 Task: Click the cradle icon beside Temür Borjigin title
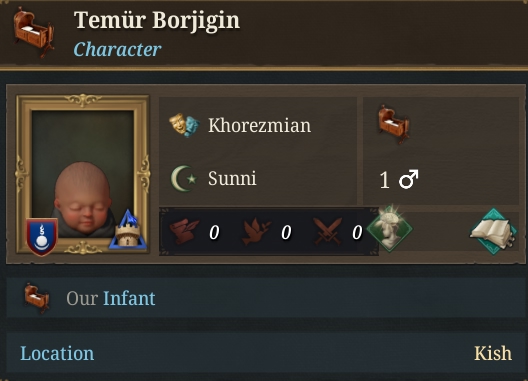click(x=34, y=33)
